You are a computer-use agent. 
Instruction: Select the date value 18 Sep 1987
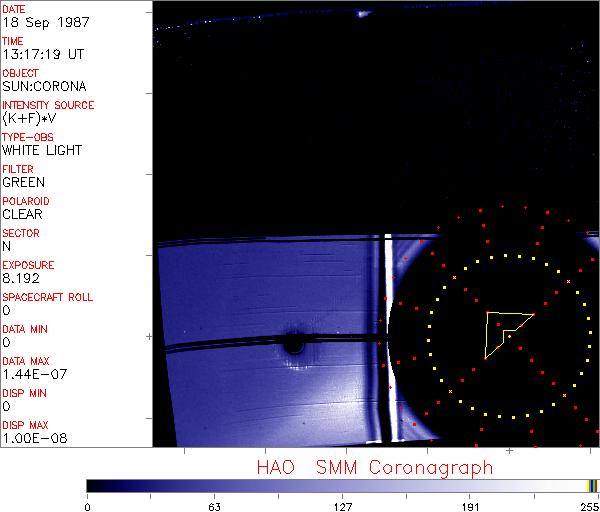39,22
